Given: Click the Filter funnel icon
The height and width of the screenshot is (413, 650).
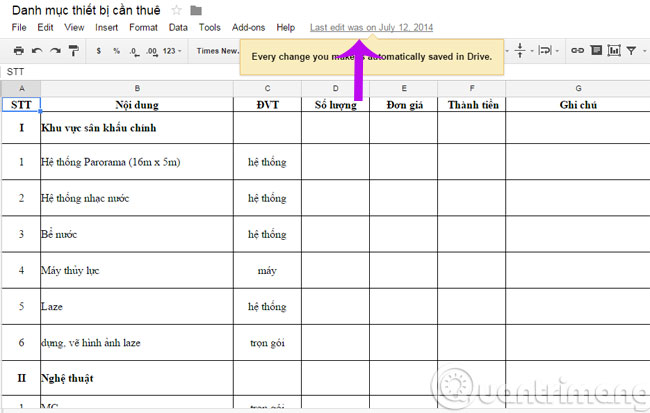Looking at the screenshot, I should (631, 51).
